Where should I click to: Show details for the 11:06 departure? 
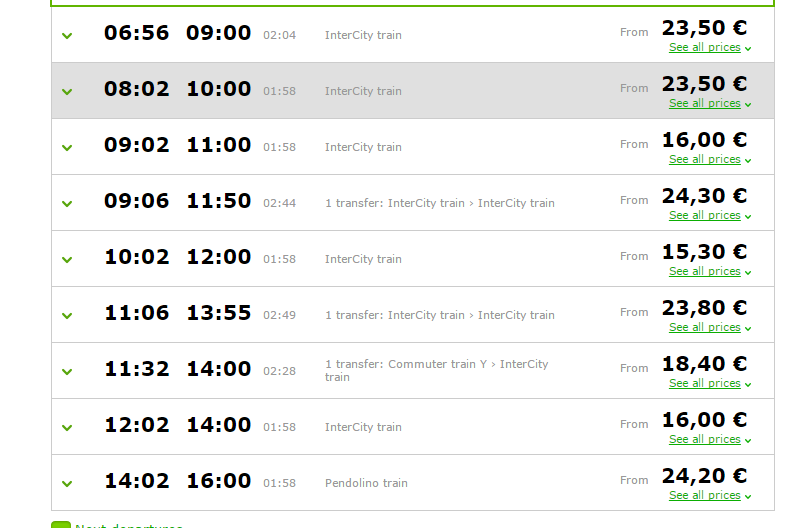(x=67, y=316)
